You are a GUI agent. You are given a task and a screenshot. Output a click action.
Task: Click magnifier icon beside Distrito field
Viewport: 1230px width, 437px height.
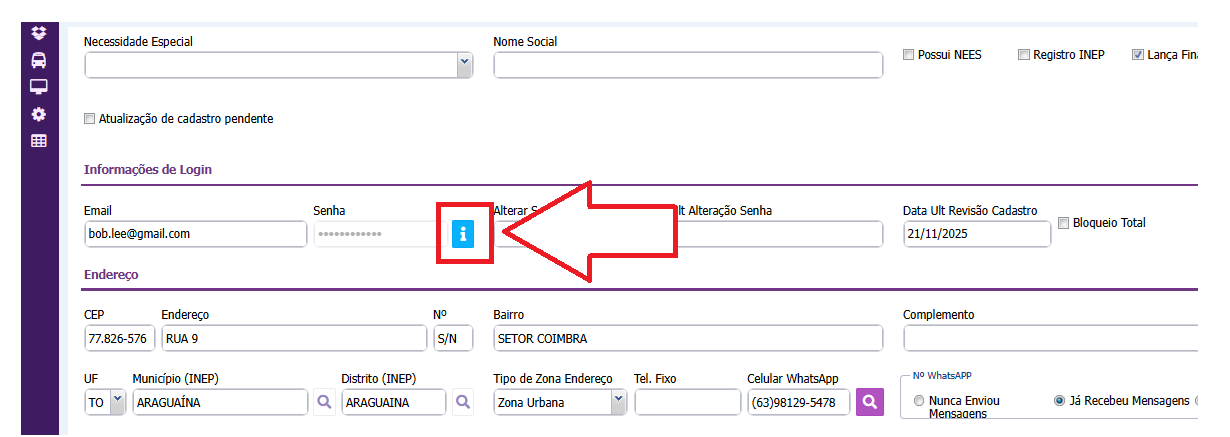[x=463, y=402]
